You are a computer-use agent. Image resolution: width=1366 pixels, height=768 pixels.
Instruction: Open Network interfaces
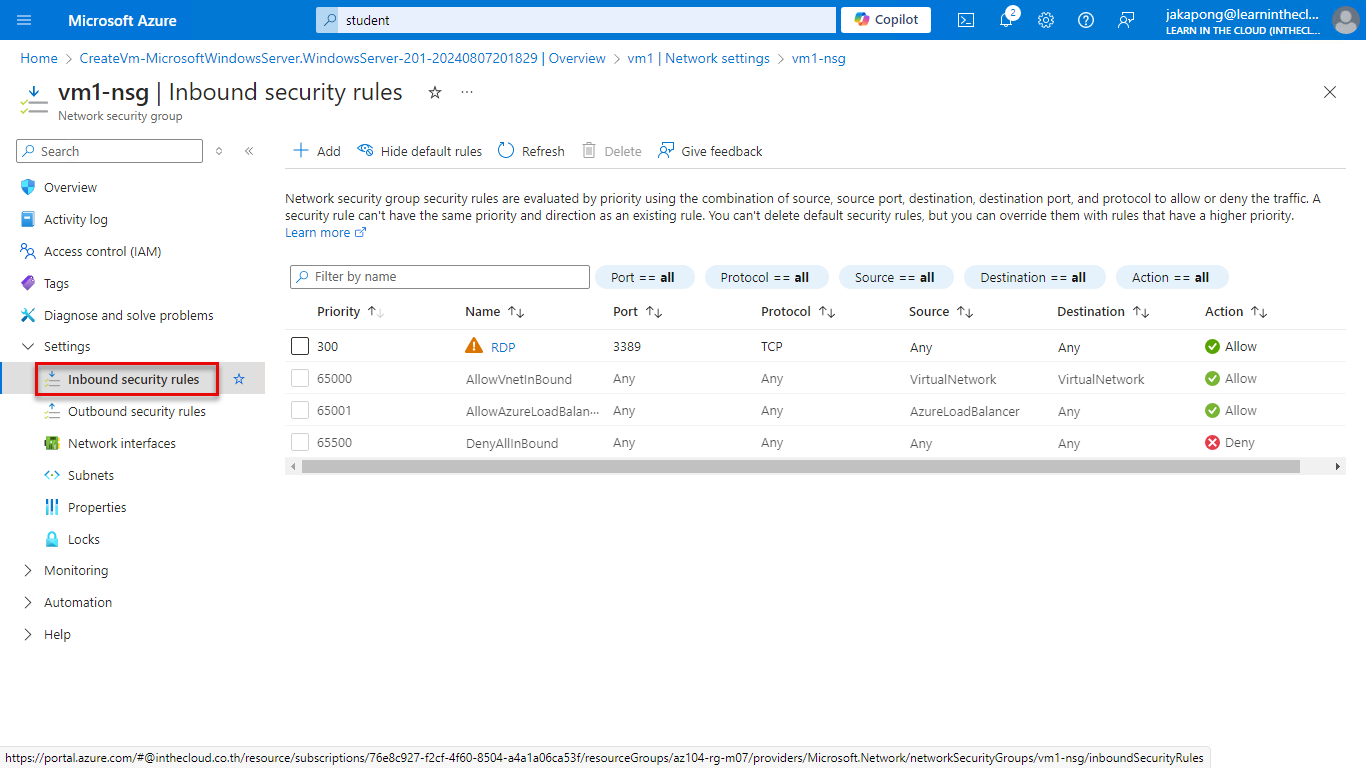(x=121, y=443)
